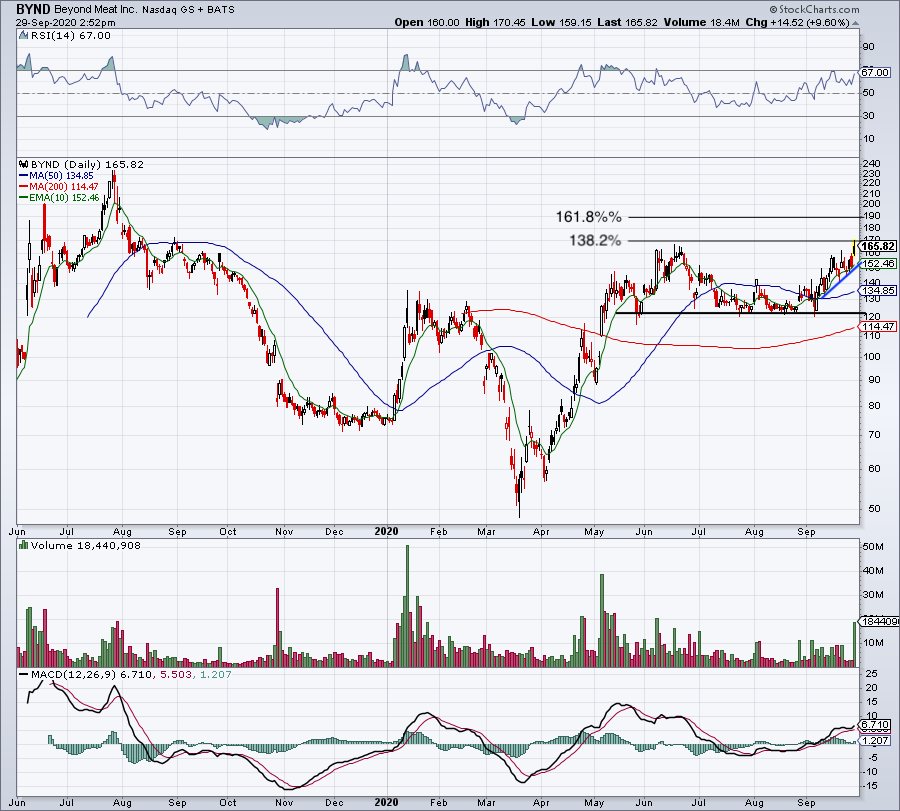
Task: Click the Last 165.82 header value
Action: (628, 22)
